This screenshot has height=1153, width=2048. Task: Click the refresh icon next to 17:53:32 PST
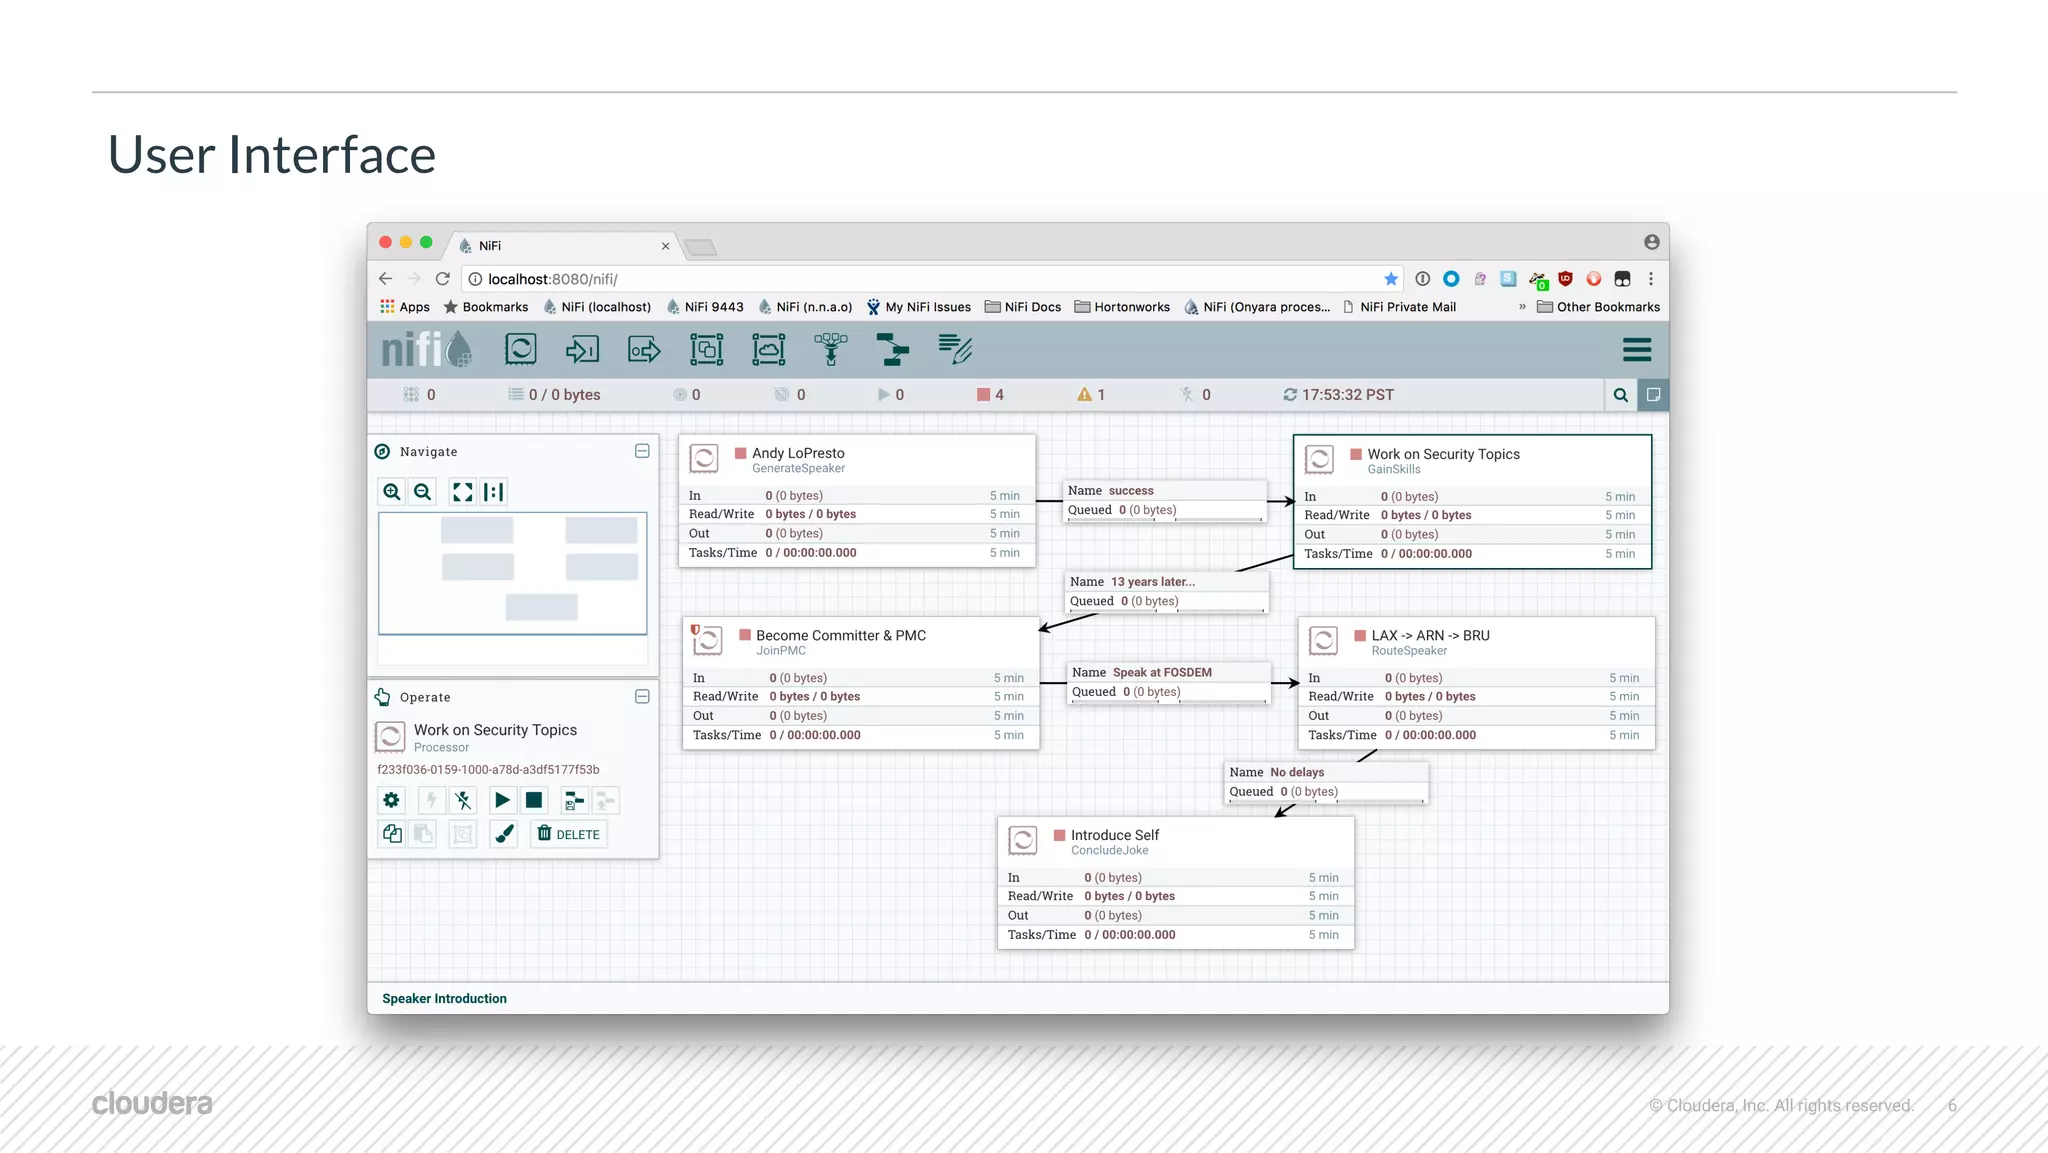1290,395
